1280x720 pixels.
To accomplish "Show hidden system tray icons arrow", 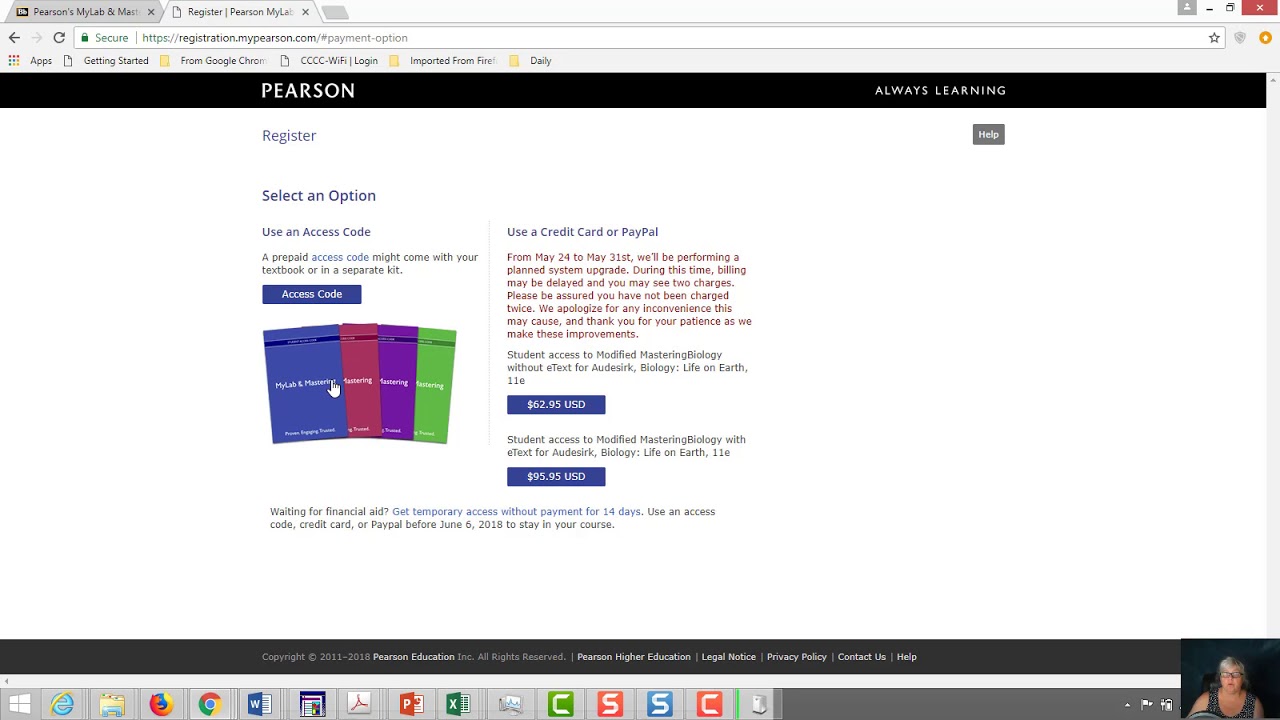I will [1127, 705].
